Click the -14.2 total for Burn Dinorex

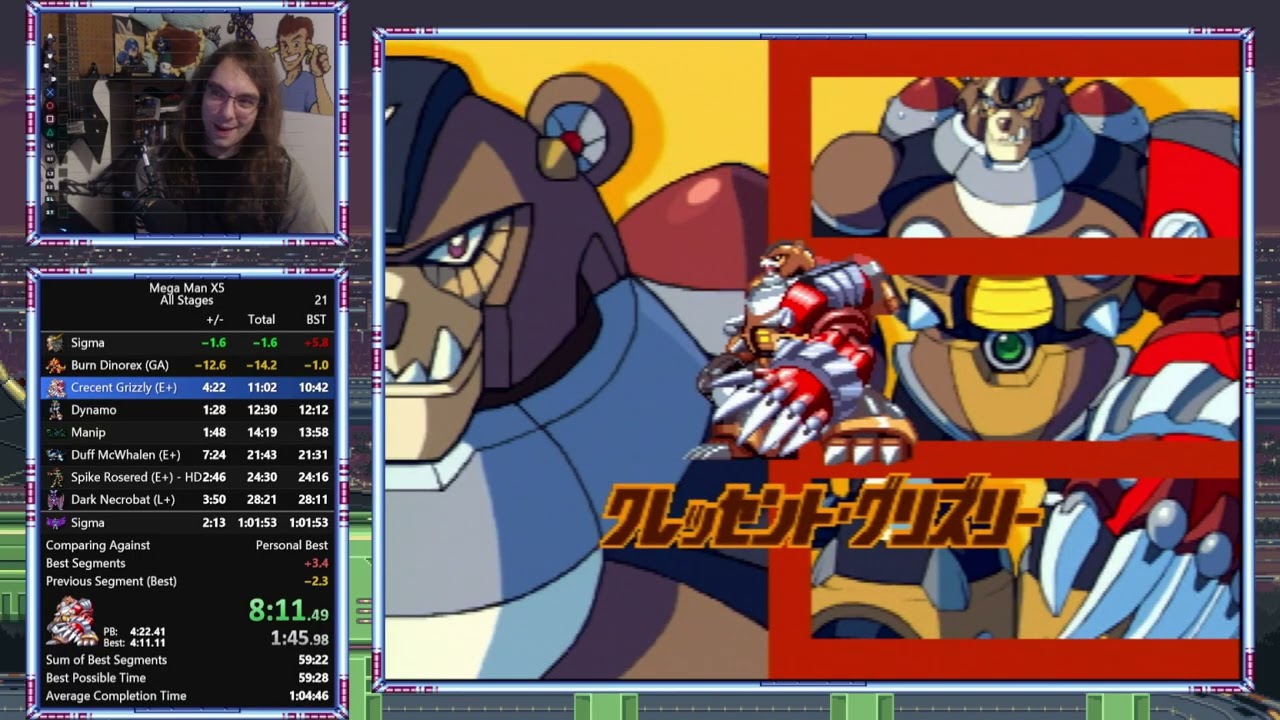262,365
